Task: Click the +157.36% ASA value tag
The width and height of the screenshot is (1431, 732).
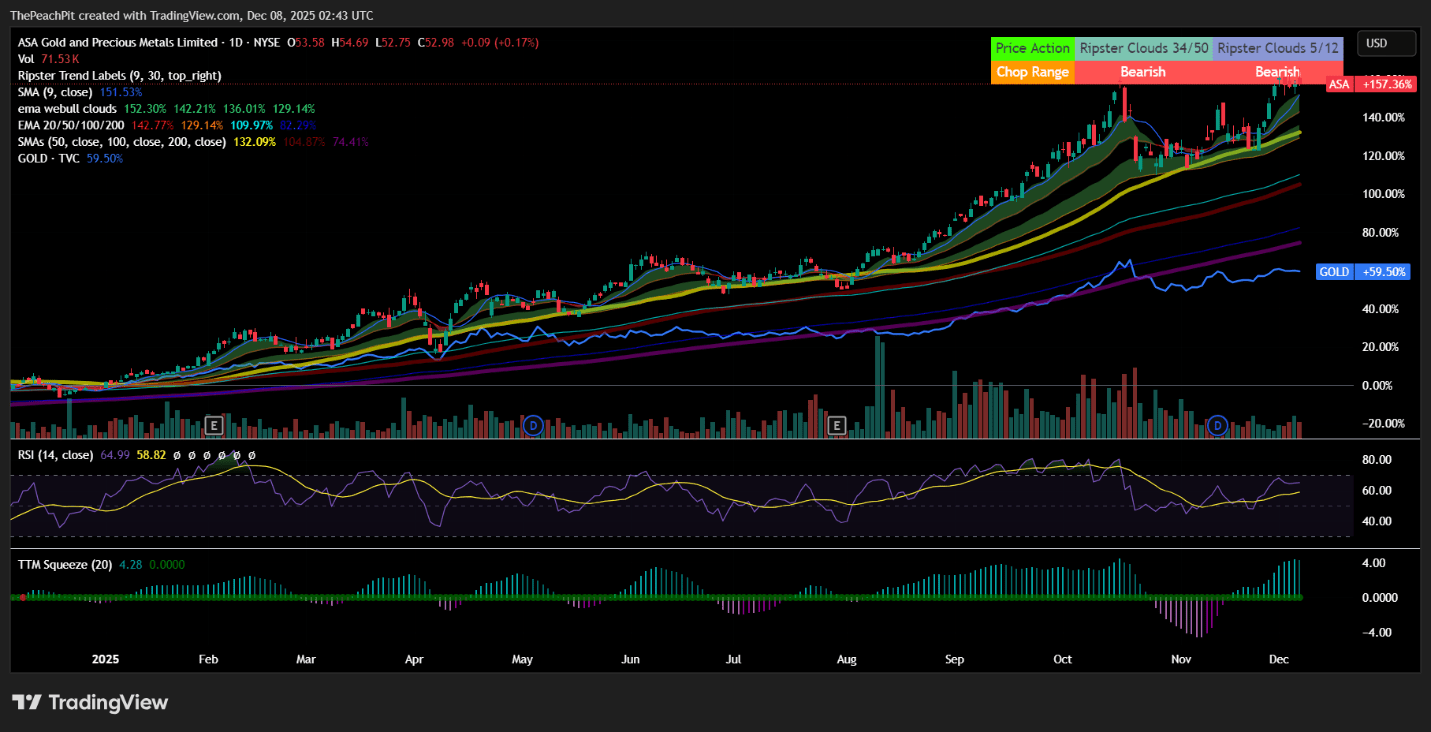Action: click(x=1387, y=85)
